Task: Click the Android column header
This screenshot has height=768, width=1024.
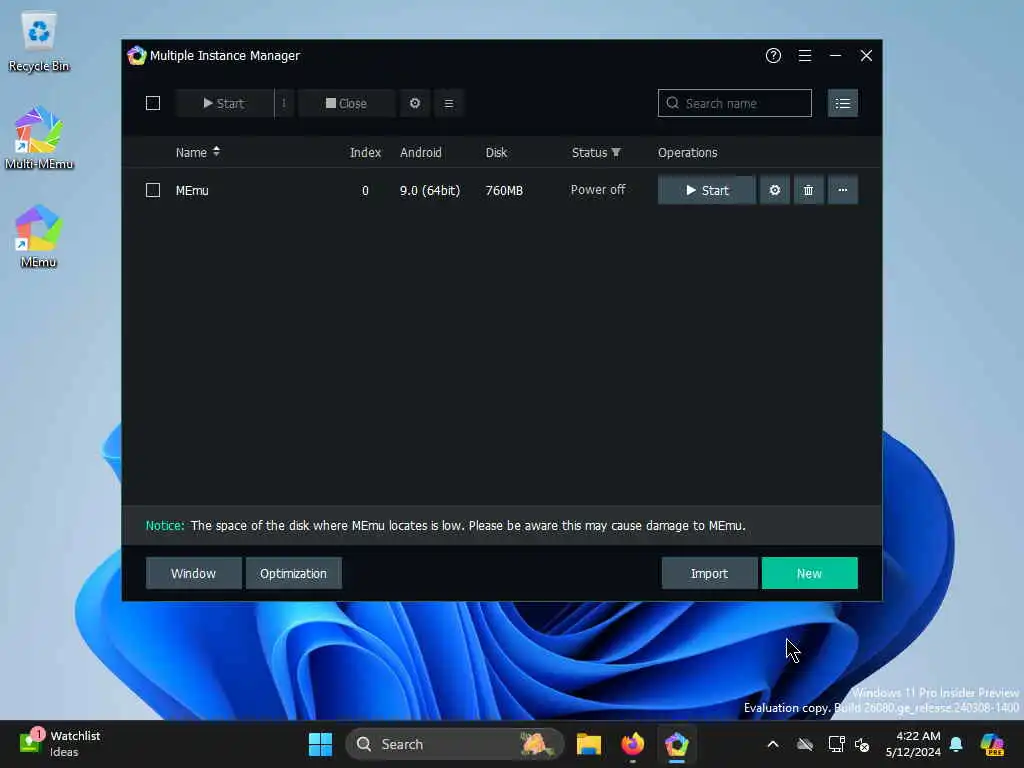Action: click(421, 152)
